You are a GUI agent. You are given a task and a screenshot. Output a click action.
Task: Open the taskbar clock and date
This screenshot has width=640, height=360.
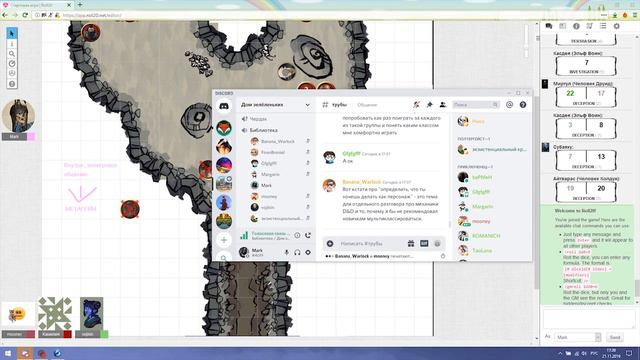pos(611,353)
